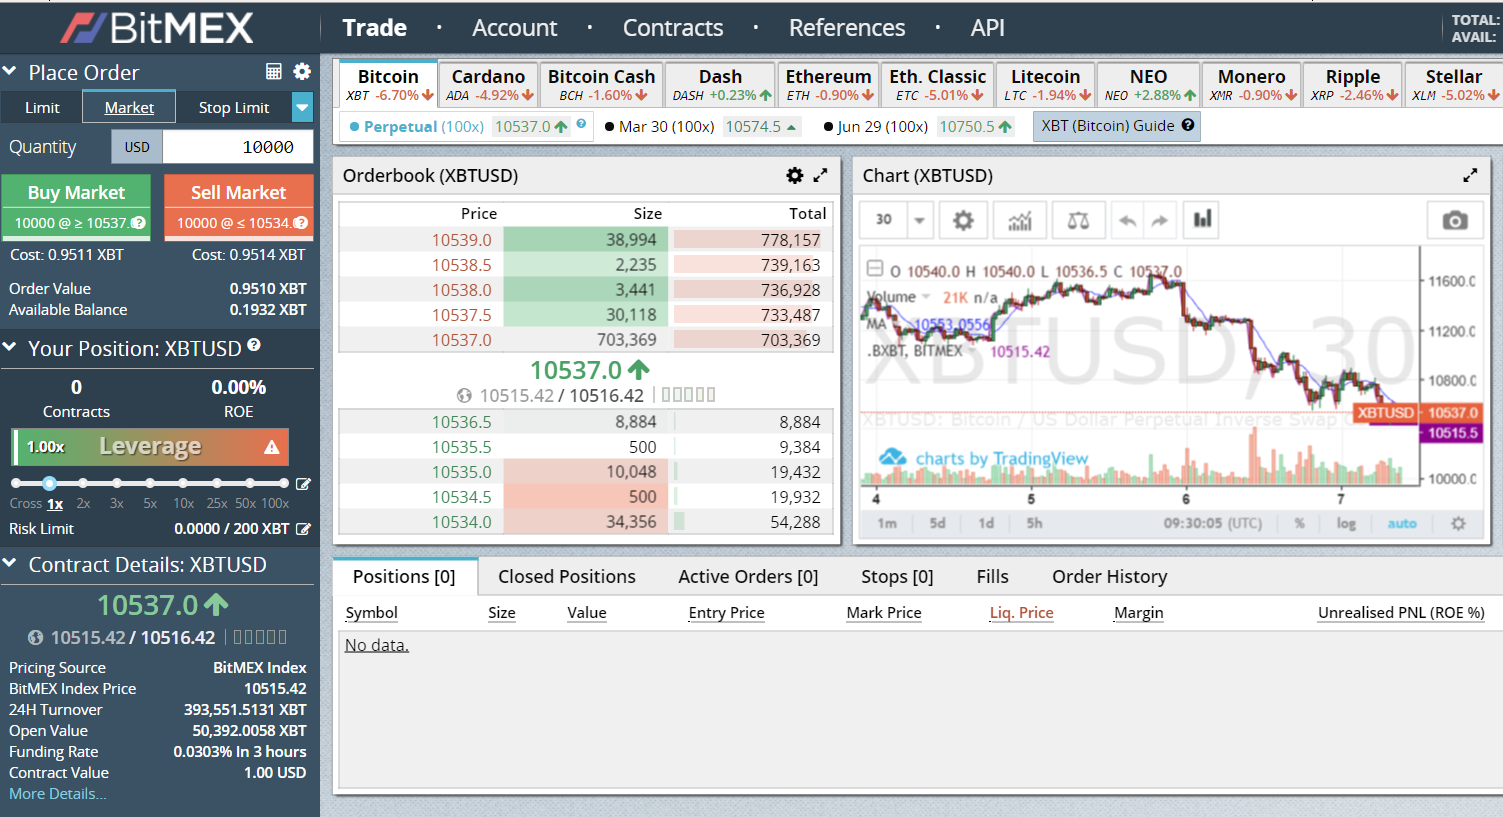Toggle percent scale on chart
The width and height of the screenshot is (1503, 817).
[x=1299, y=523]
